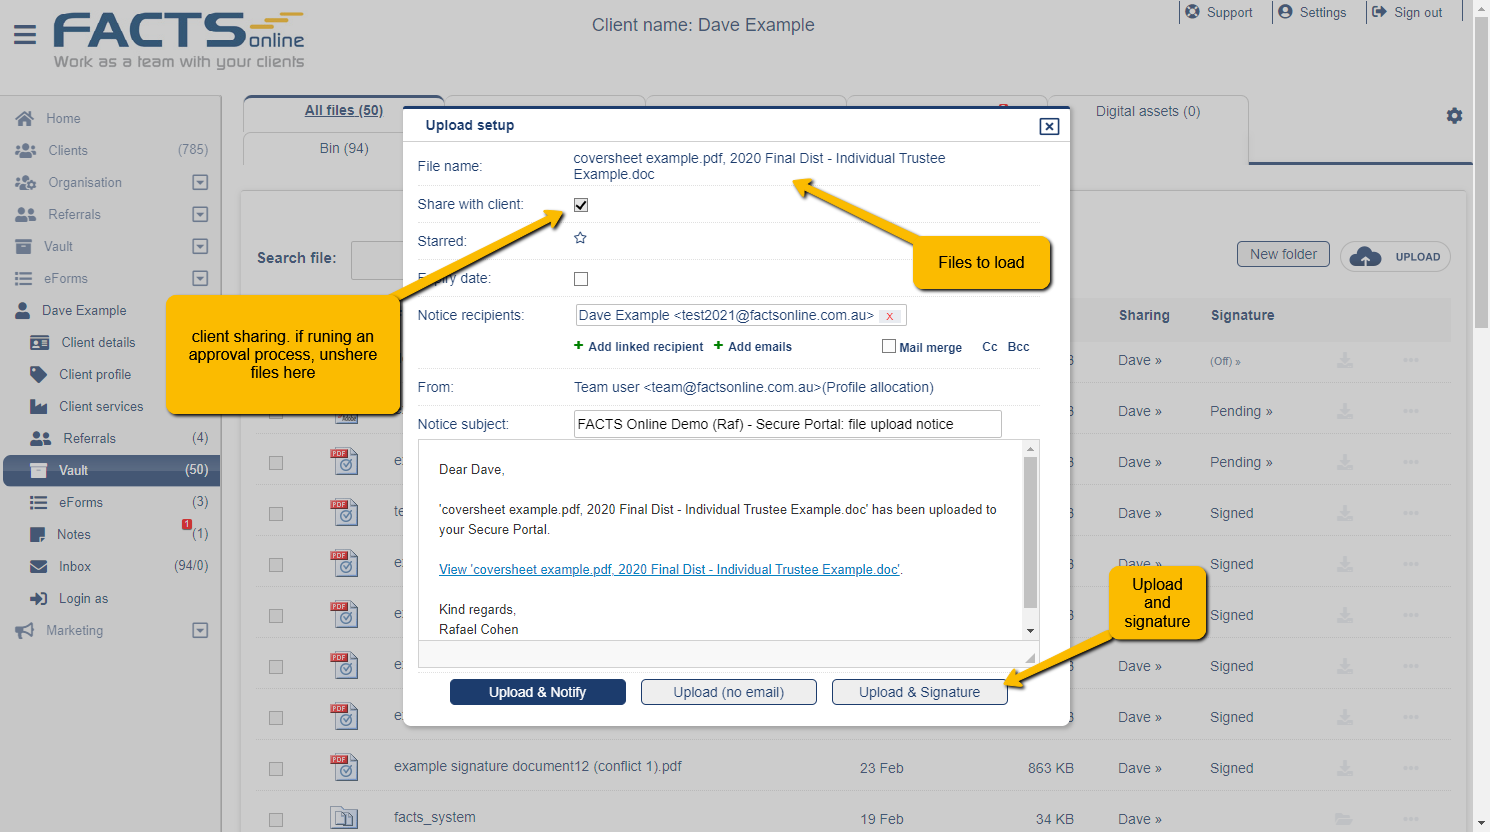Expand the top Referrals sidebar menu
The image size is (1490, 832).
pyautogui.click(x=200, y=214)
